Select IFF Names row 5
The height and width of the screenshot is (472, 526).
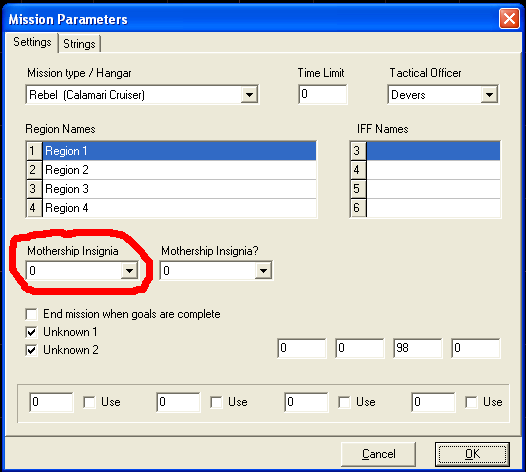[425, 189]
